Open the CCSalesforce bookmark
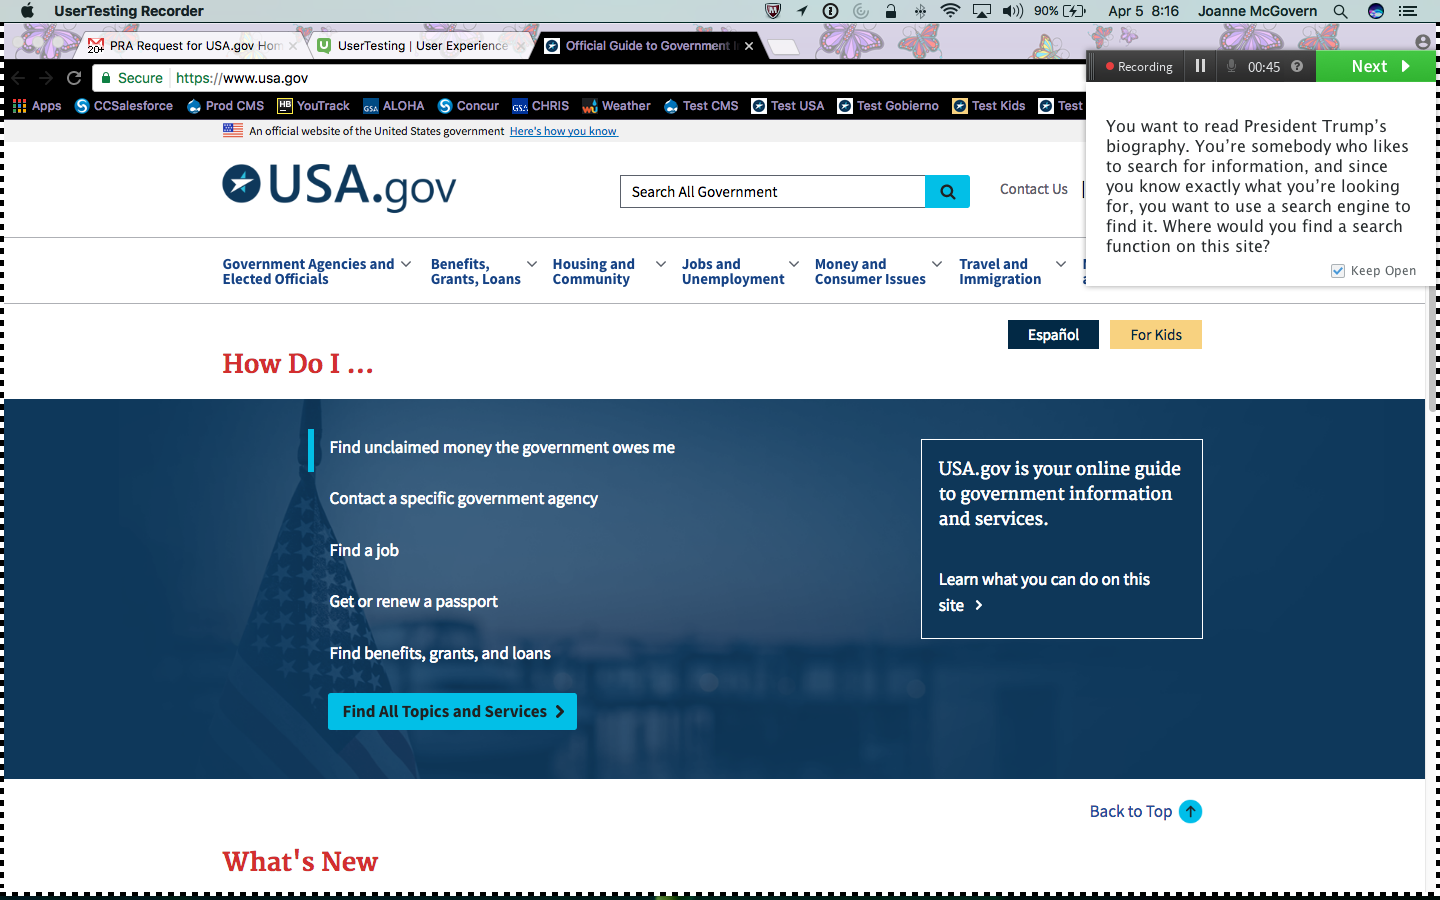 pyautogui.click(x=124, y=105)
